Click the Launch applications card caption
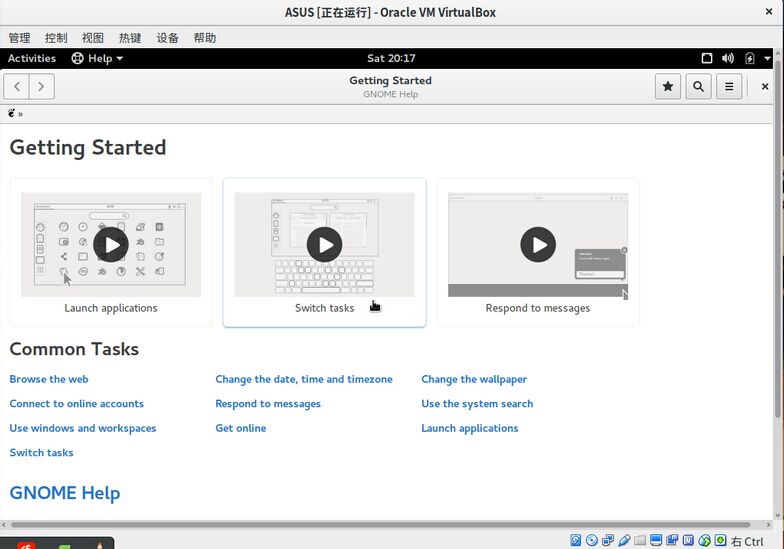This screenshot has width=784, height=549. pyautogui.click(x=110, y=308)
